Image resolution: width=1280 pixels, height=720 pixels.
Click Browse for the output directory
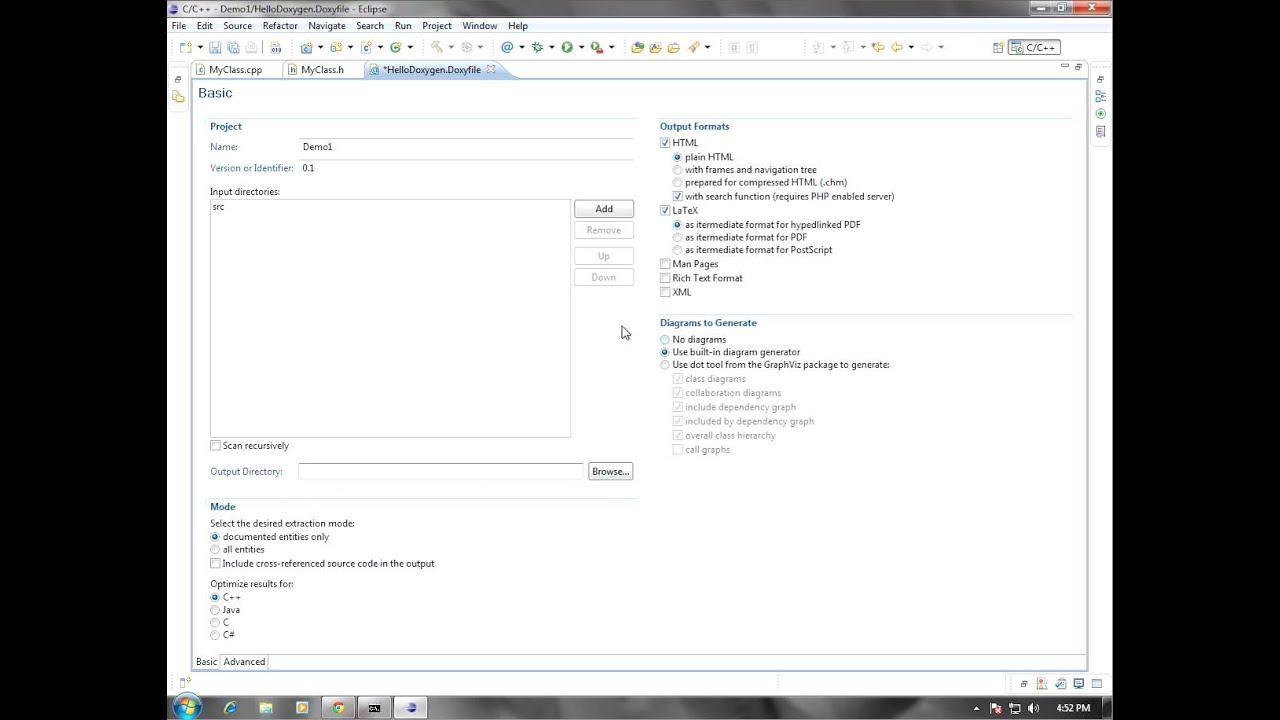click(610, 471)
